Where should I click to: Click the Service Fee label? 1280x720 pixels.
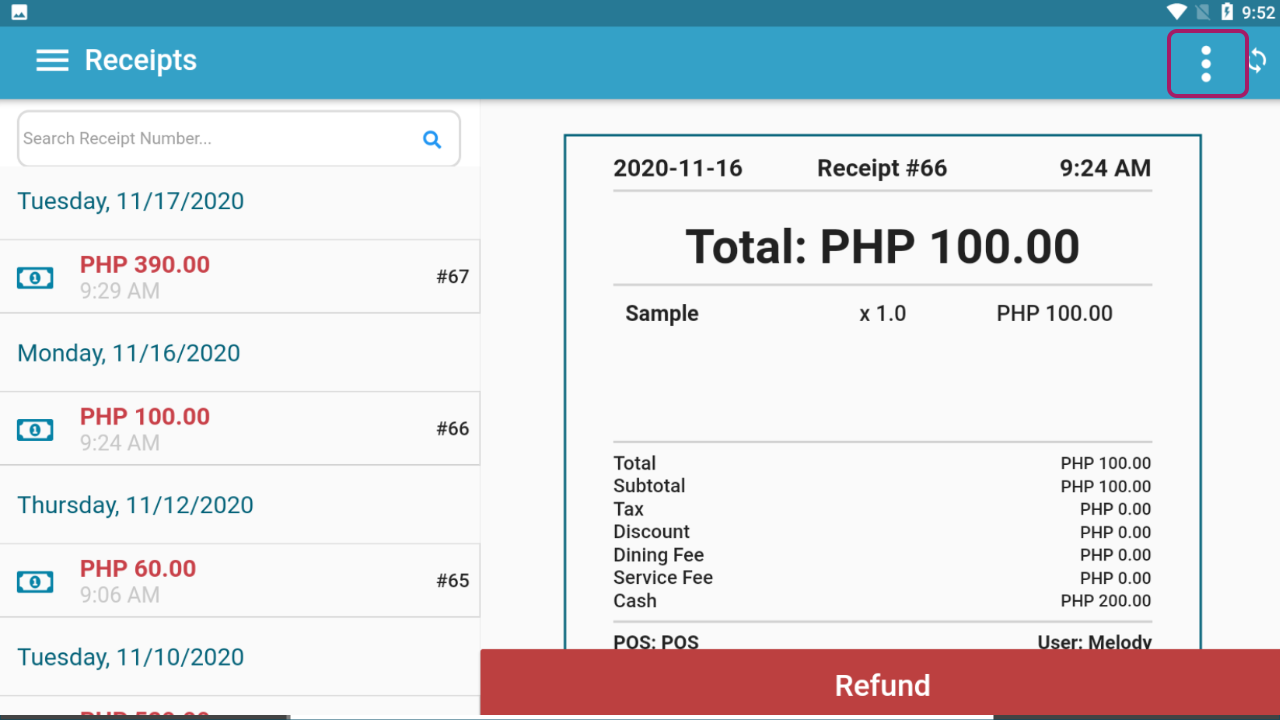663,578
